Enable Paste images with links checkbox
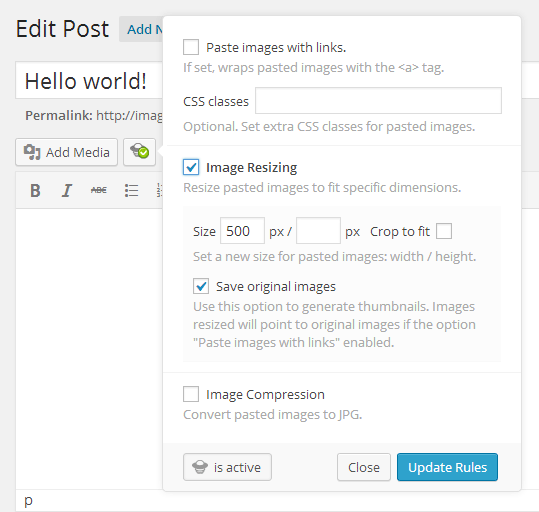This screenshot has height=512, width=539. (191, 47)
